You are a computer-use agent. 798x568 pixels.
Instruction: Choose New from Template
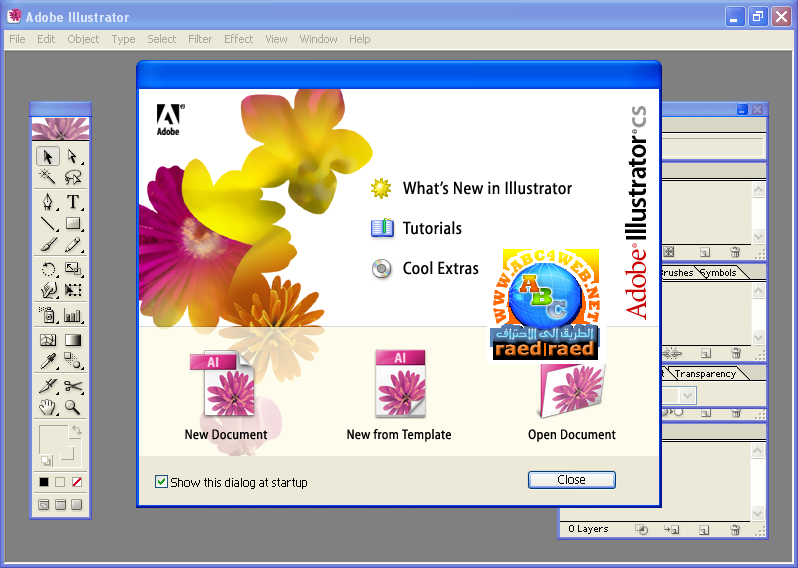[x=399, y=395]
